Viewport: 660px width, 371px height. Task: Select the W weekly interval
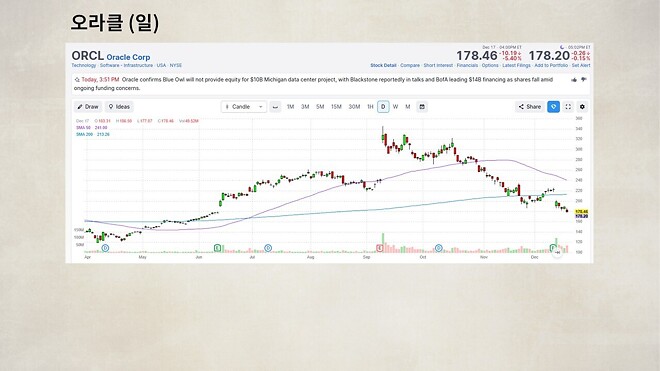(x=395, y=107)
